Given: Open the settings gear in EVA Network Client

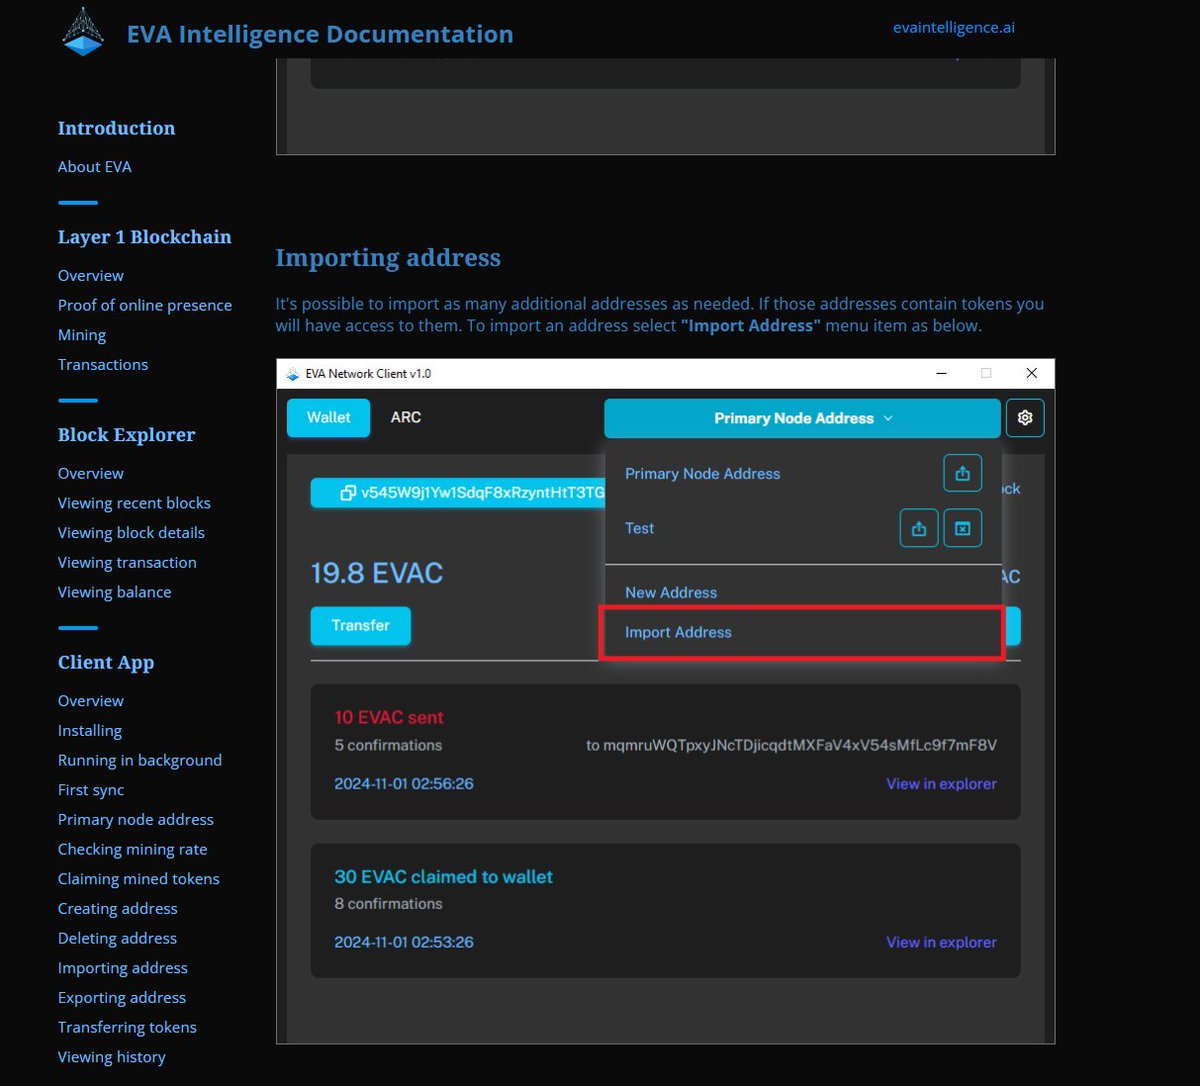Looking at the screenshot, I should coord(1025,417).
